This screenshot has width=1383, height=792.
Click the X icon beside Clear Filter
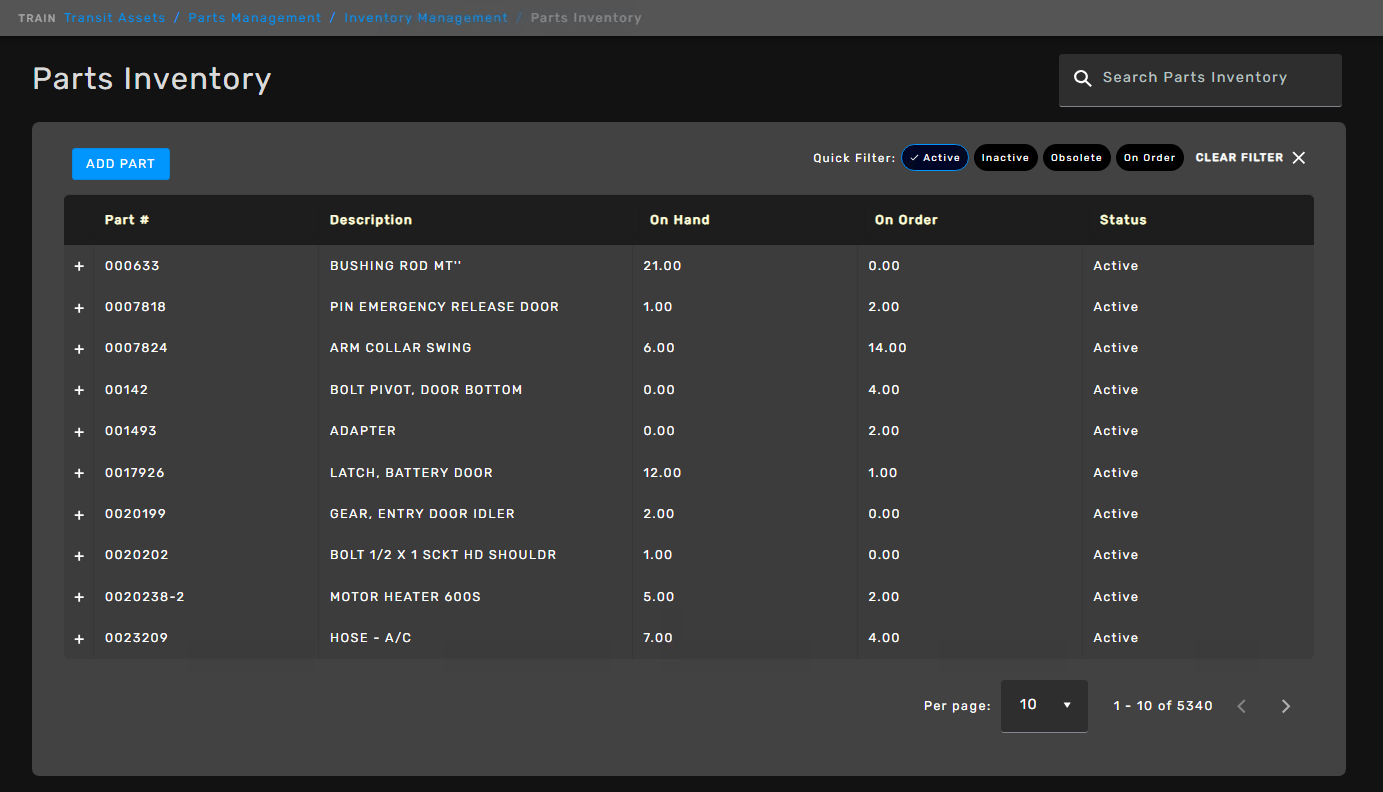coord(1299,158)
